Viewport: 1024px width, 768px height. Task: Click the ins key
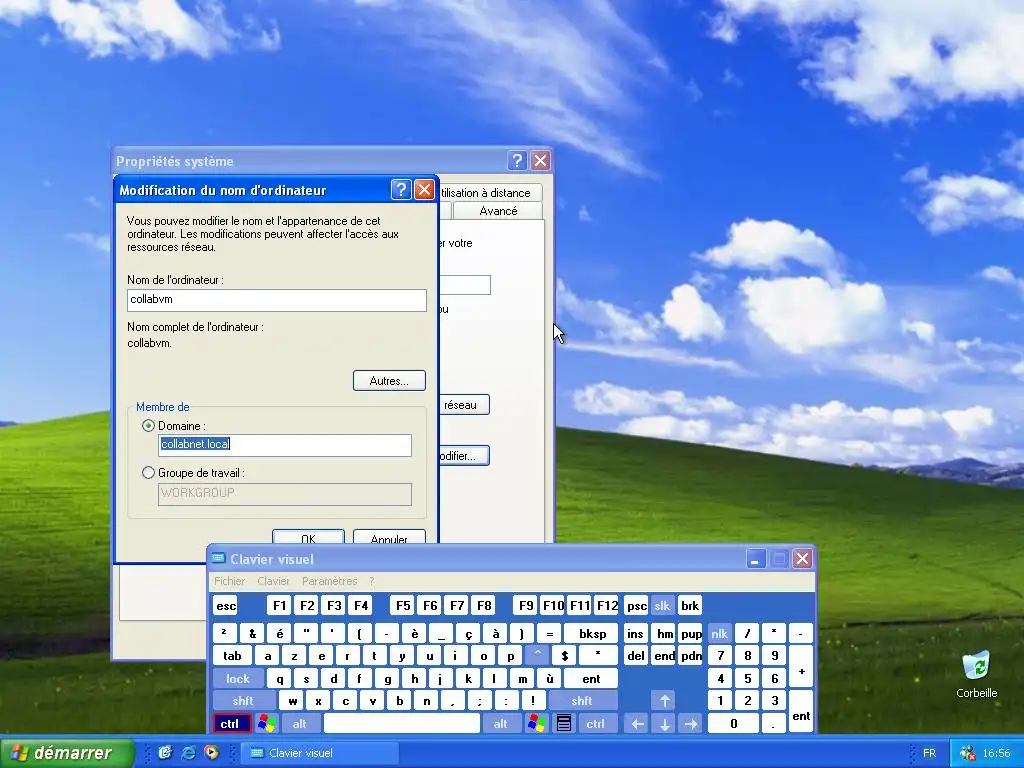635,633
